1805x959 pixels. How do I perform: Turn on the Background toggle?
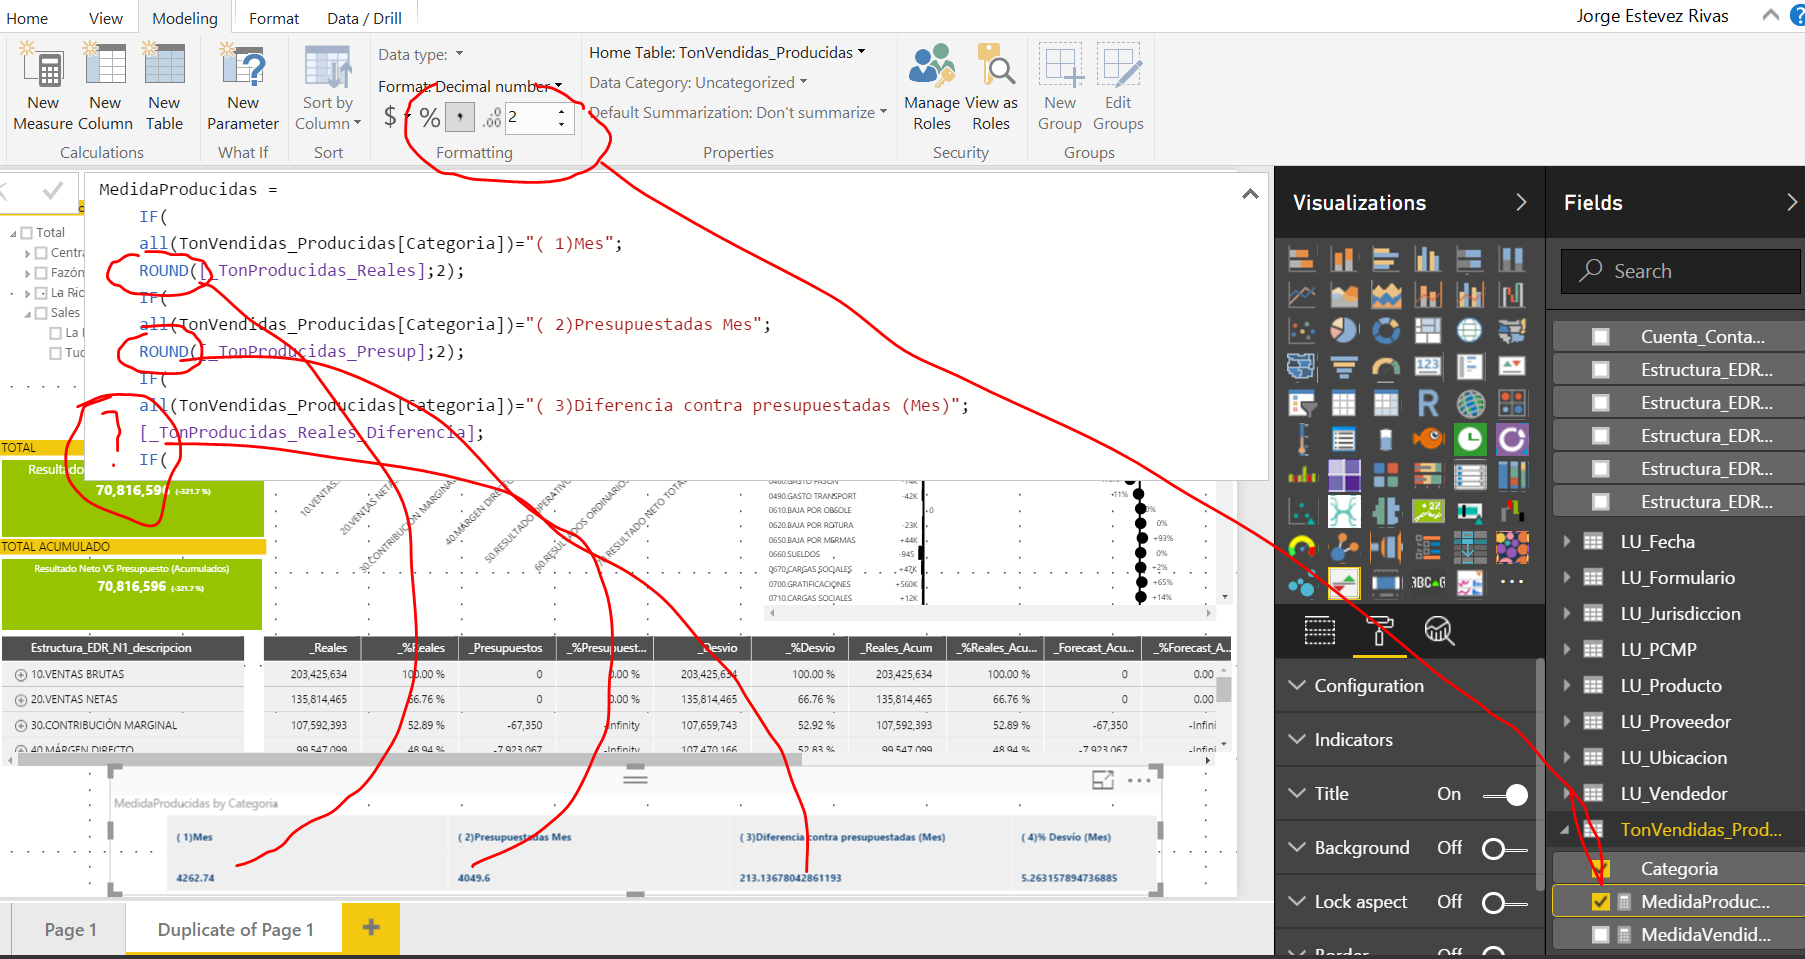[x=1505, y=849]
